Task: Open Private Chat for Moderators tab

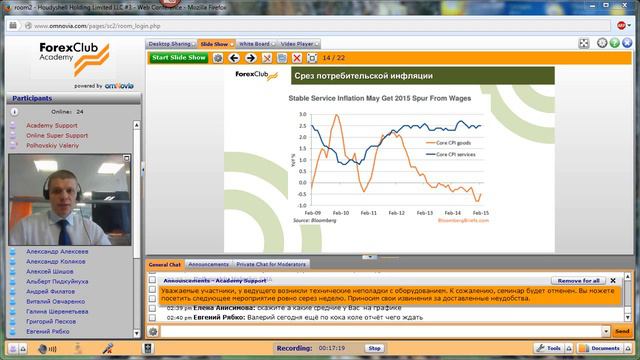Action: (271, 264)
